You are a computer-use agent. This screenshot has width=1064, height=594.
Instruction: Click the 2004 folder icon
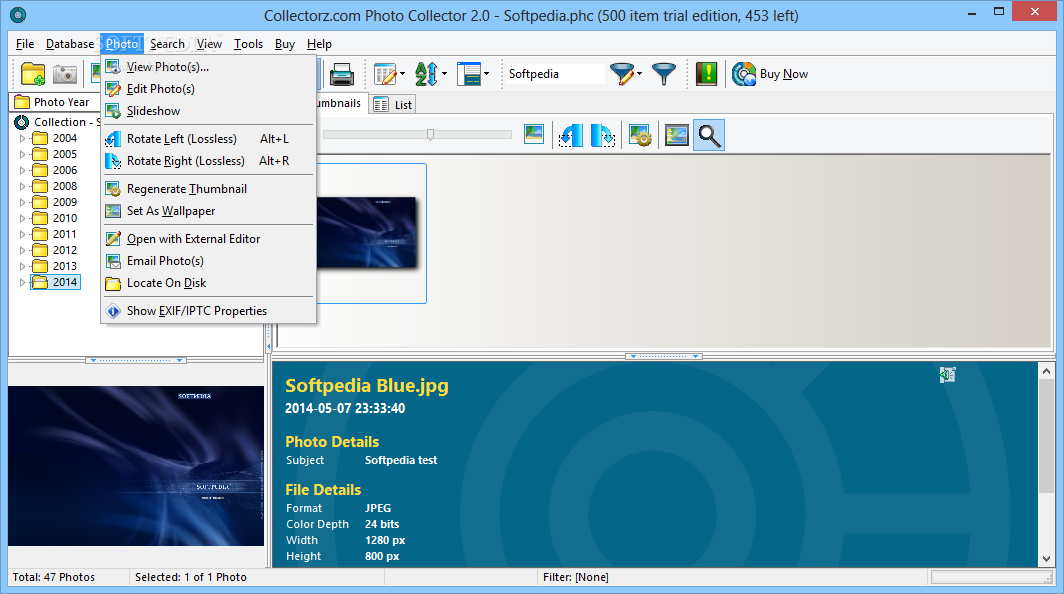[x=41, y=138]
